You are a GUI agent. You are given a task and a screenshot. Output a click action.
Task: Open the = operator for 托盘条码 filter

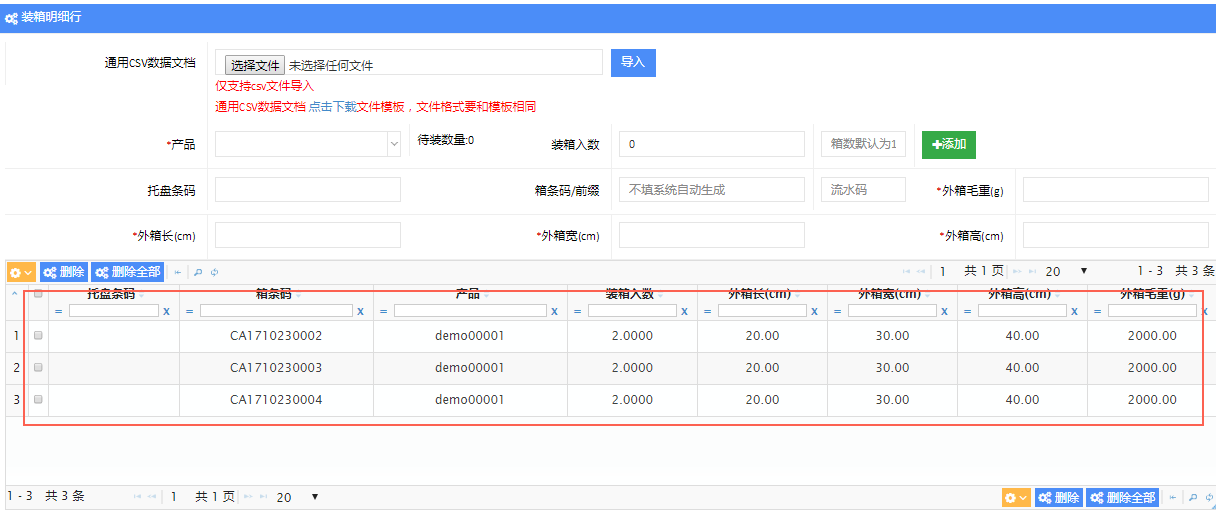pos(58,312)
